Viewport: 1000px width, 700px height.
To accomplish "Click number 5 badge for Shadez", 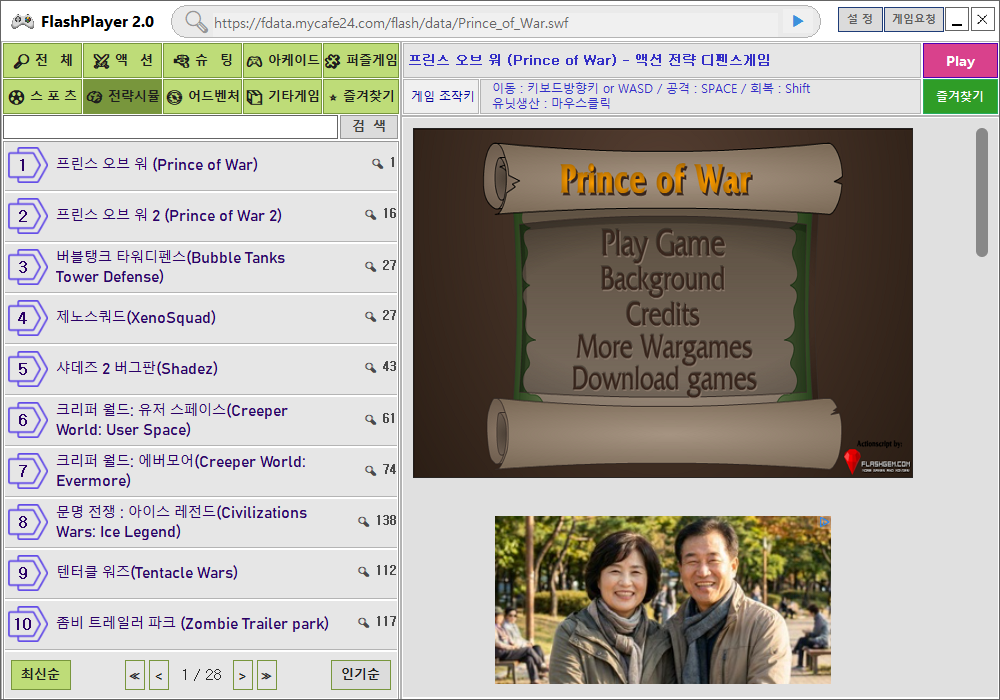I will pos(27,369).
